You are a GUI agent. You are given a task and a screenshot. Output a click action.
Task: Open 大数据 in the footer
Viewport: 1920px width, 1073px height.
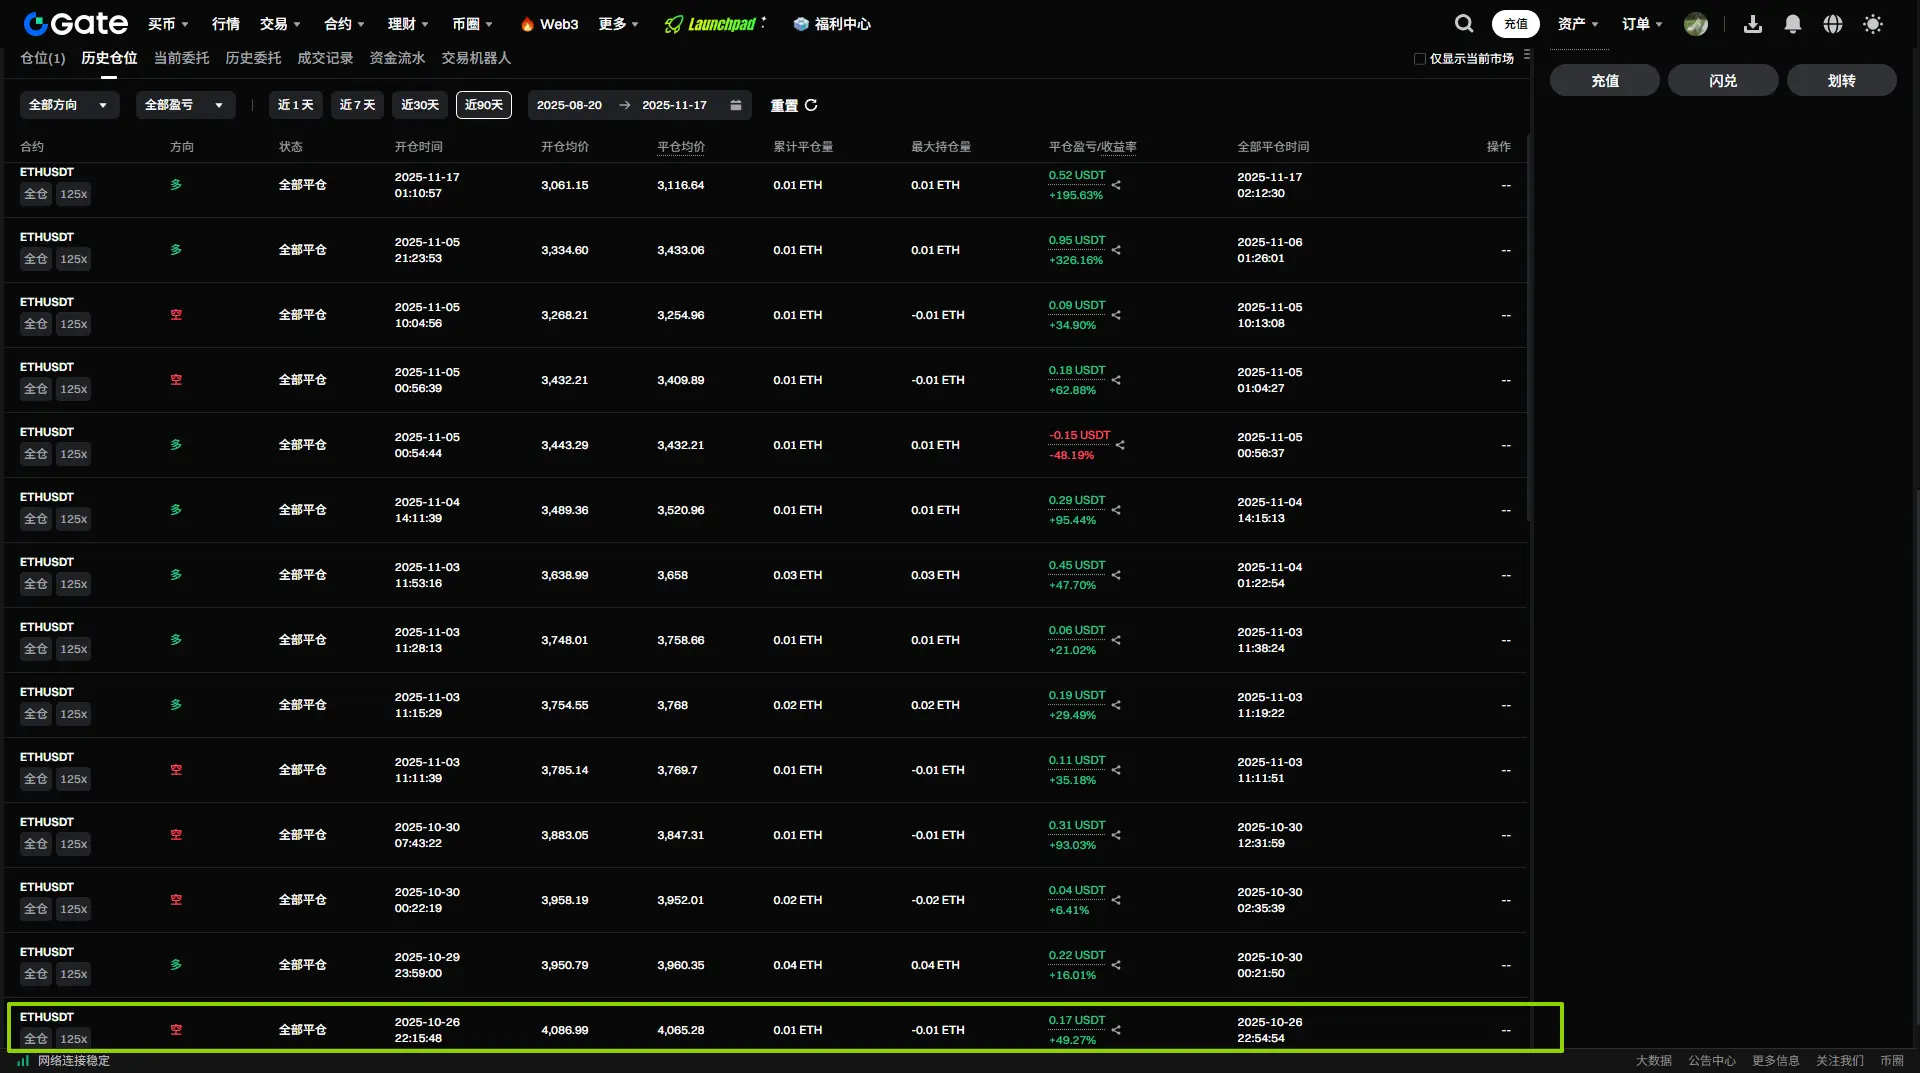1654,1061
